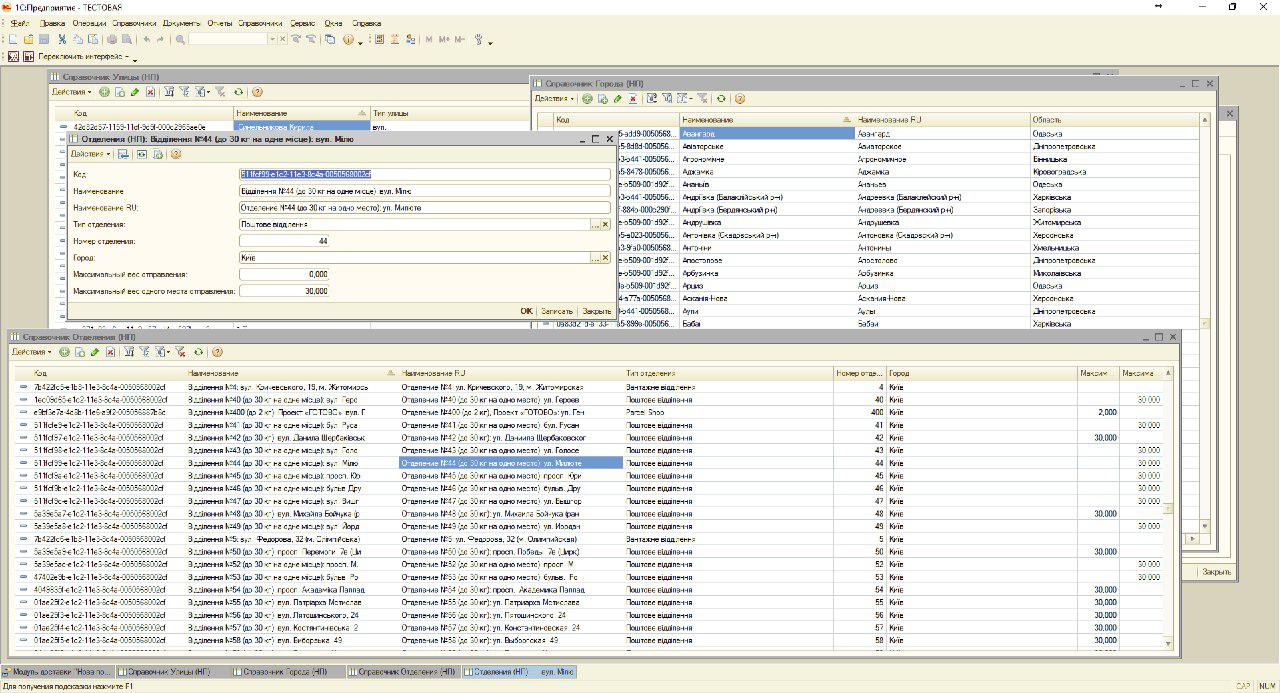1280x693 pixels.
Task: Click the vertical scrollbar of Справочник Отделения list
Action: 1168,510
